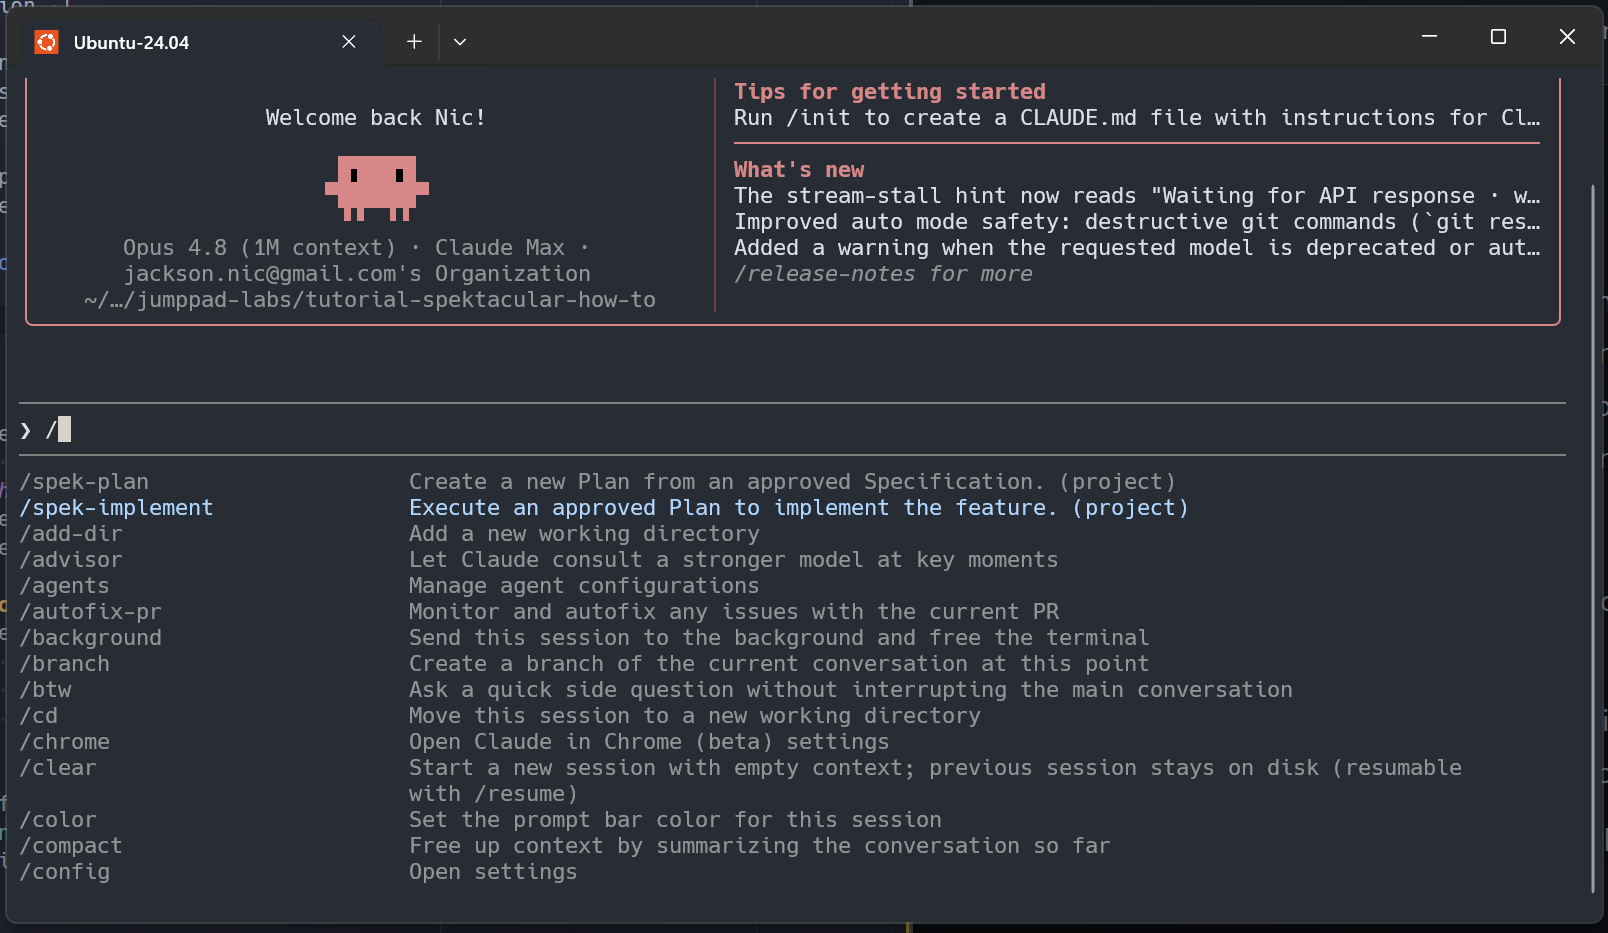
Task: Select the /agents command
Action: pos(65,586)
